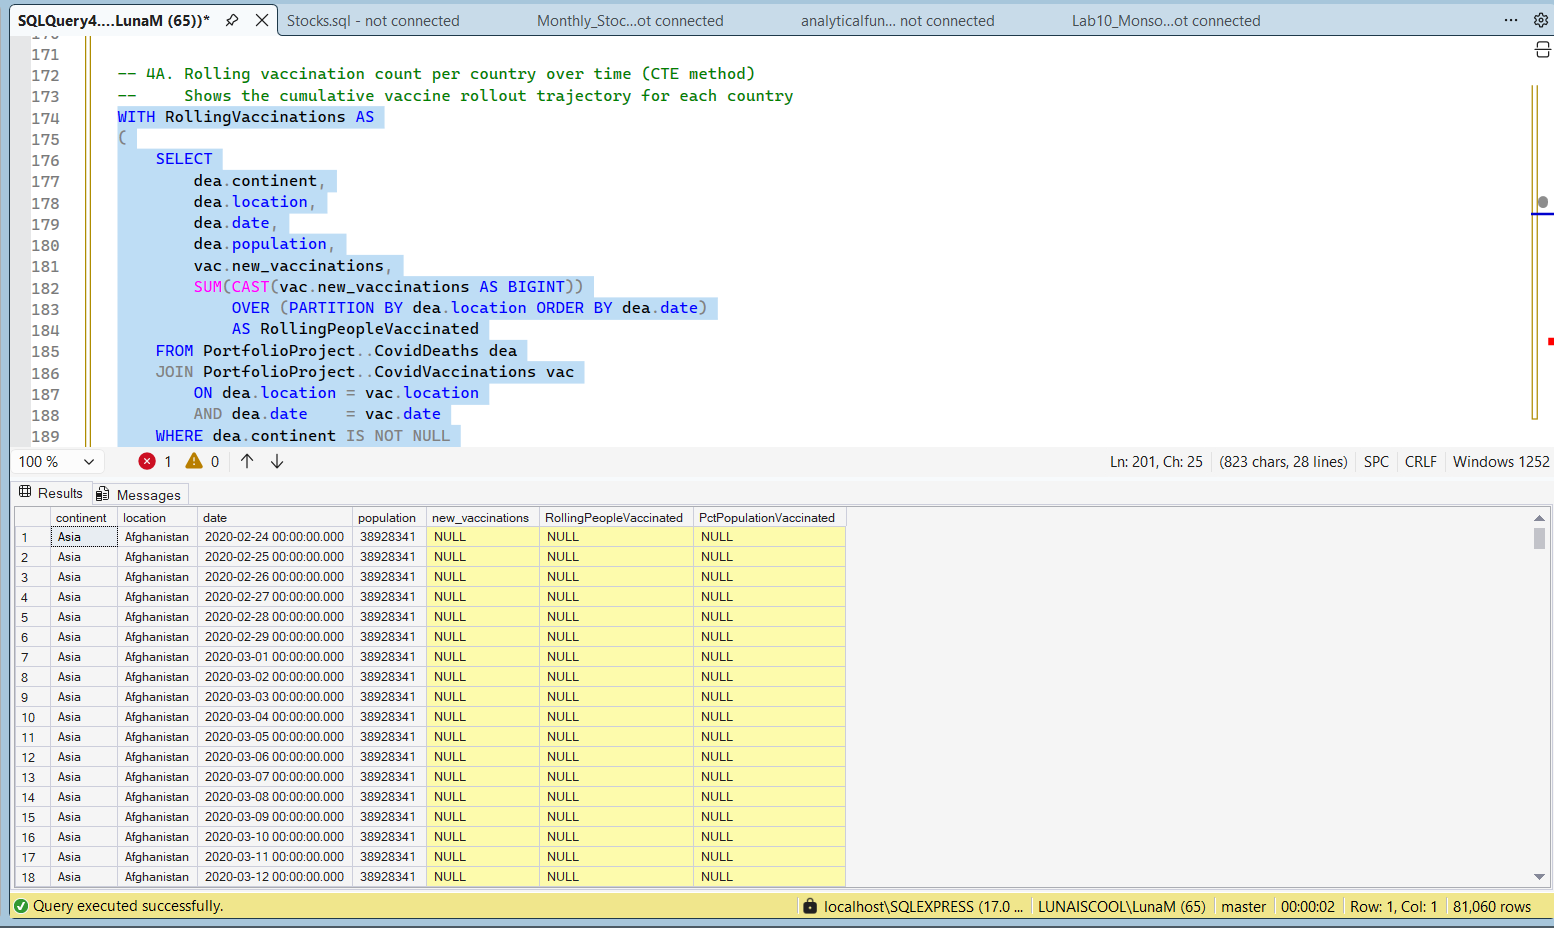
Task: Click the Ln 201, Ch 25 indicator
Action: pos(1156,462)
